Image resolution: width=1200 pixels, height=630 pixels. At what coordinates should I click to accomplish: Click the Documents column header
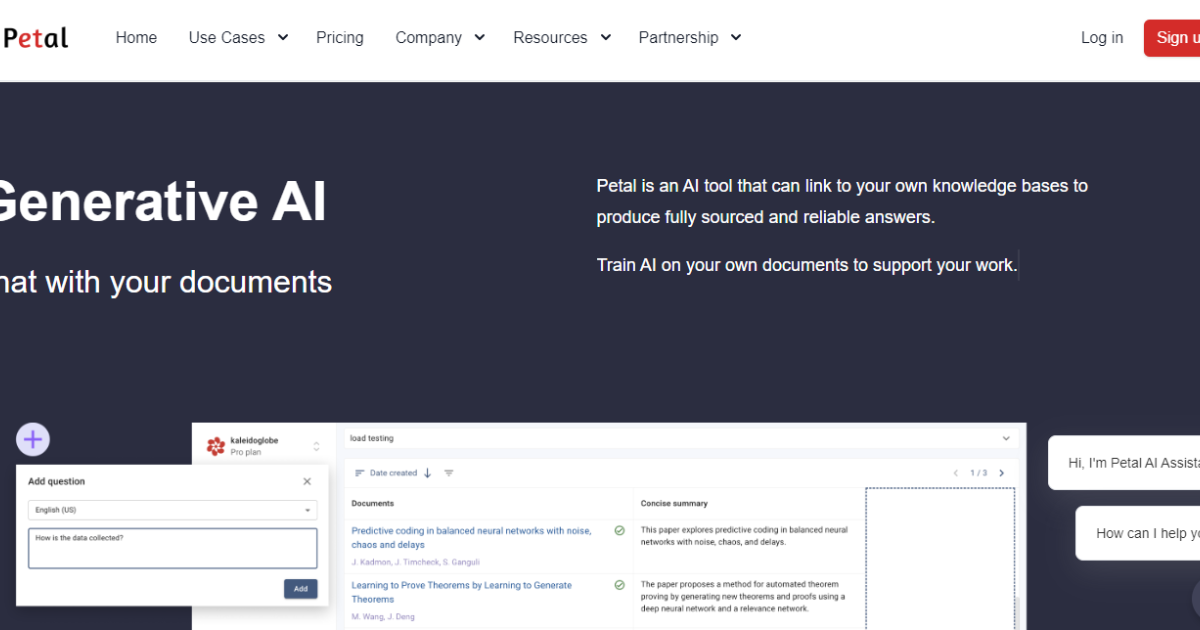[x=373, y=503]
